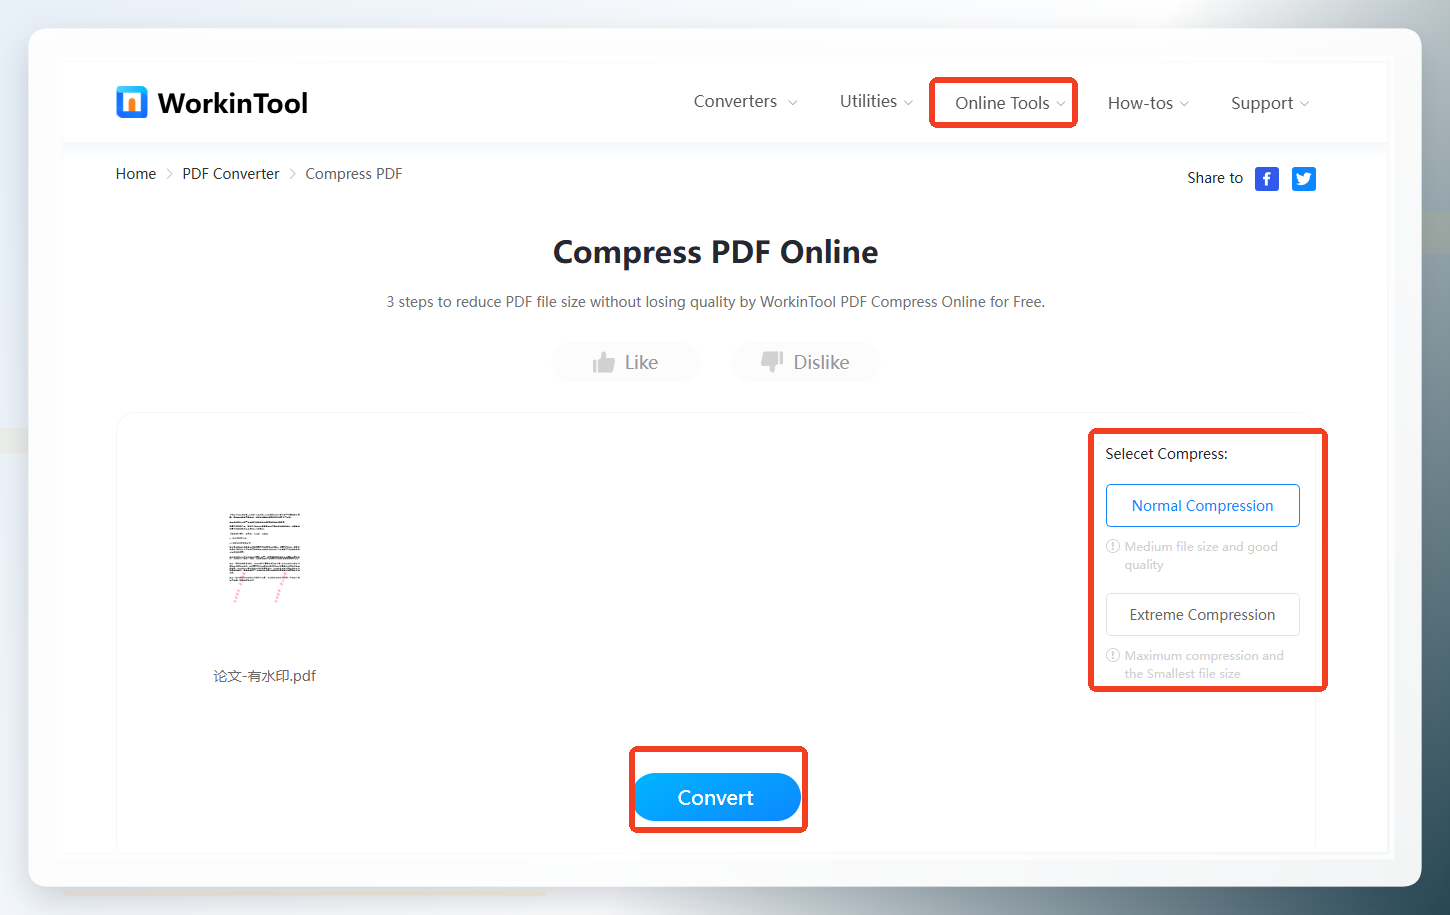Click the info icon beside Medium file size
This screenshot has height=915, width=1450.
[1113, 546]
